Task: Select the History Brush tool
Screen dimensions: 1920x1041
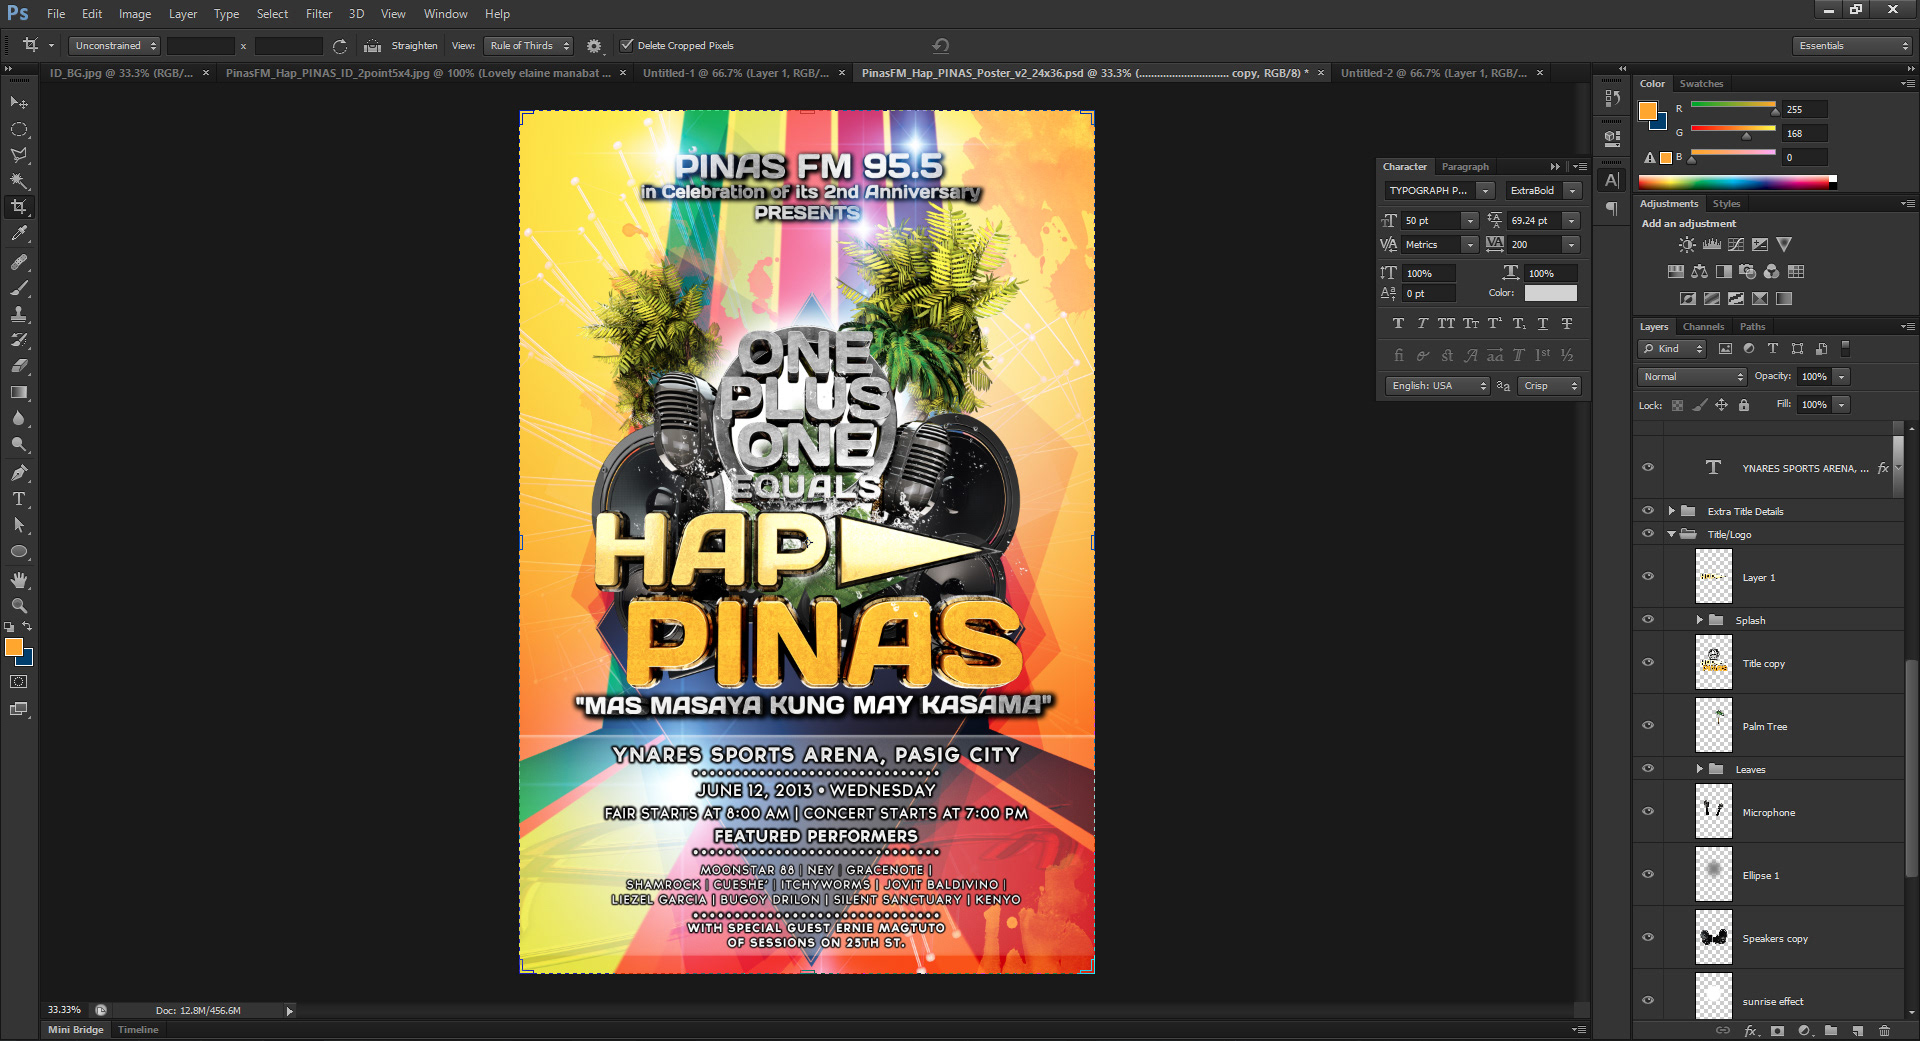Action: point(19,340)
